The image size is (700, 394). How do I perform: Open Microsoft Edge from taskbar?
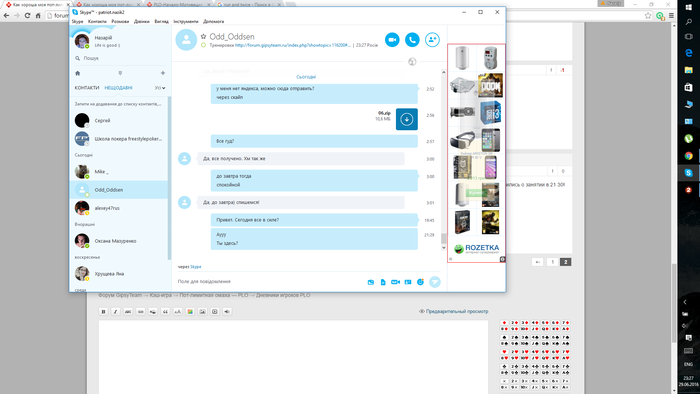[x=688, y=53]
